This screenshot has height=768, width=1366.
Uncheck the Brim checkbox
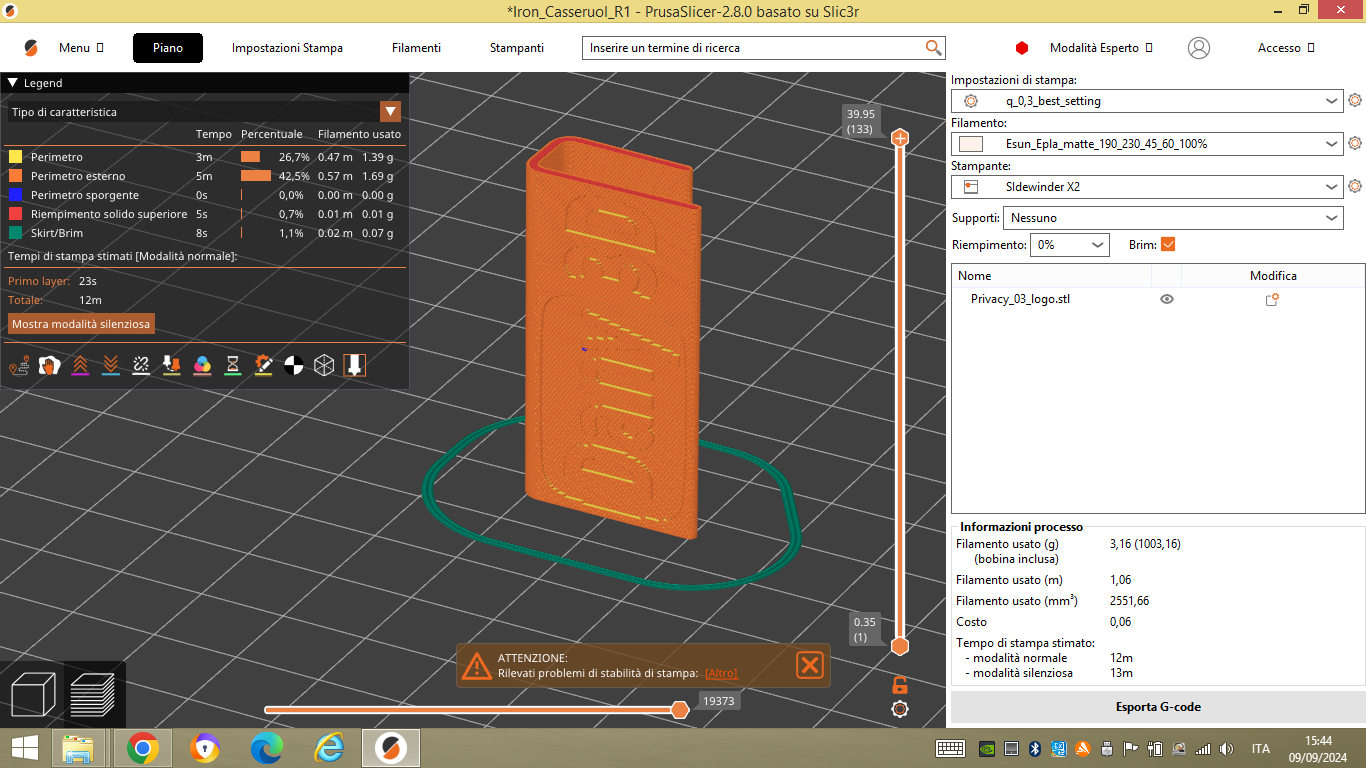pos(1168,244)
